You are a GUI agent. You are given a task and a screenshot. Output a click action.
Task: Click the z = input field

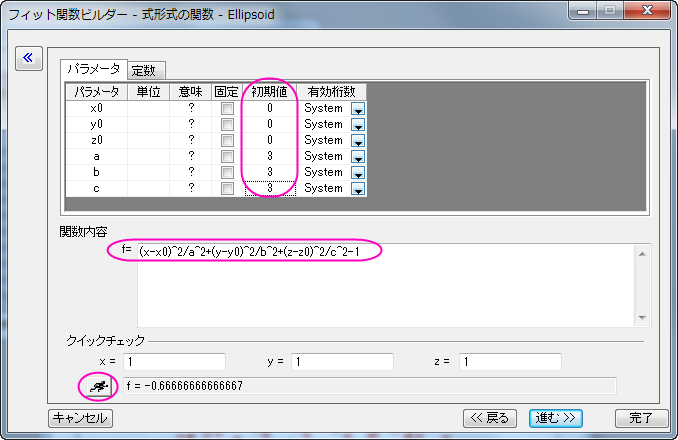click(x=510, y=362)
